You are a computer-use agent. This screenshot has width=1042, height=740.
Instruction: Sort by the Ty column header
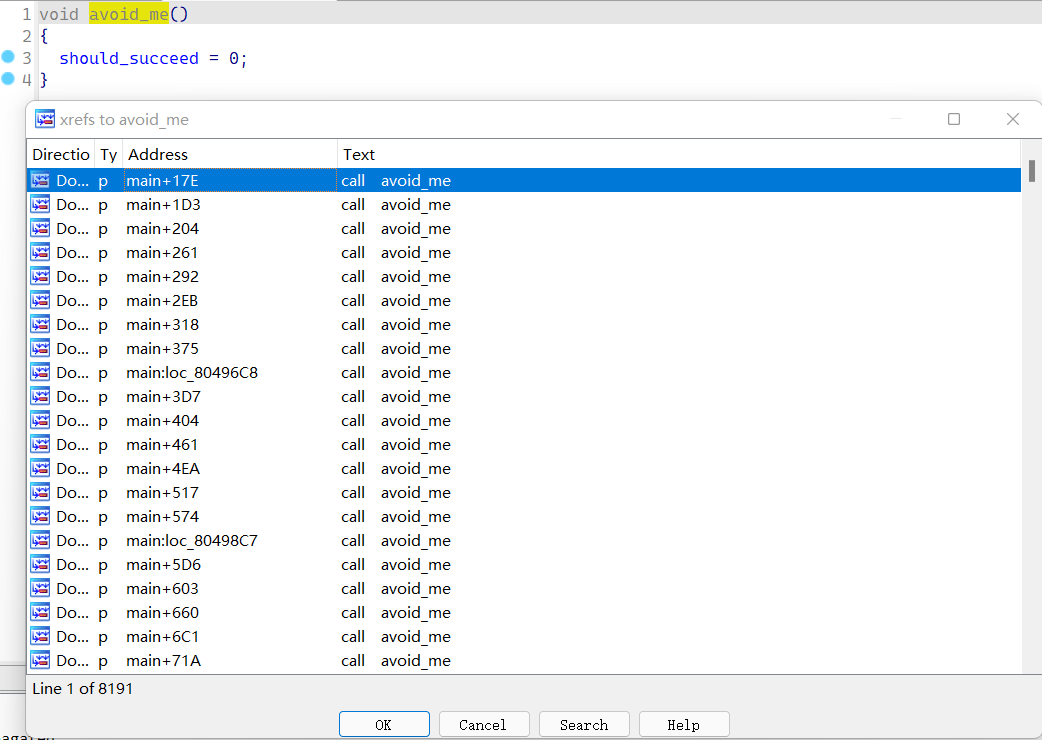click(x=109, y=154)
